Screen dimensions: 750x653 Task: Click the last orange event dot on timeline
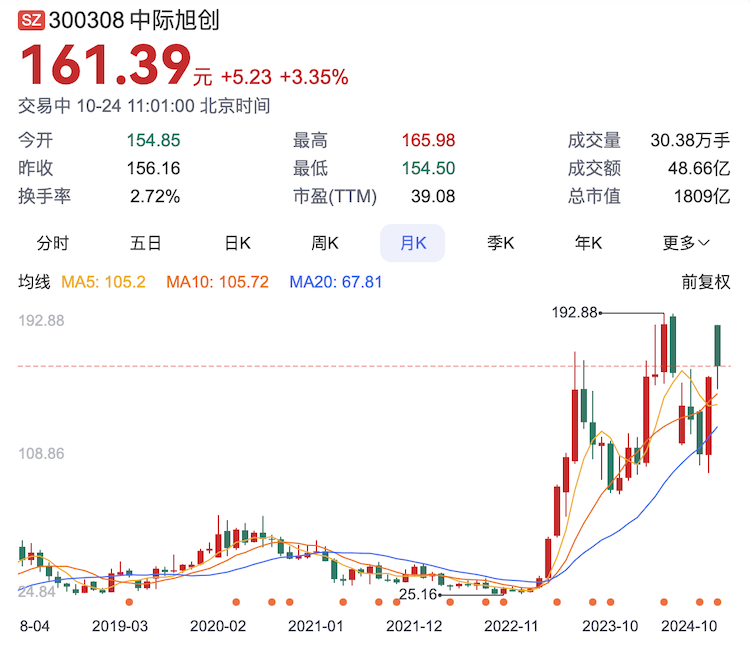(x=717, y=602)
